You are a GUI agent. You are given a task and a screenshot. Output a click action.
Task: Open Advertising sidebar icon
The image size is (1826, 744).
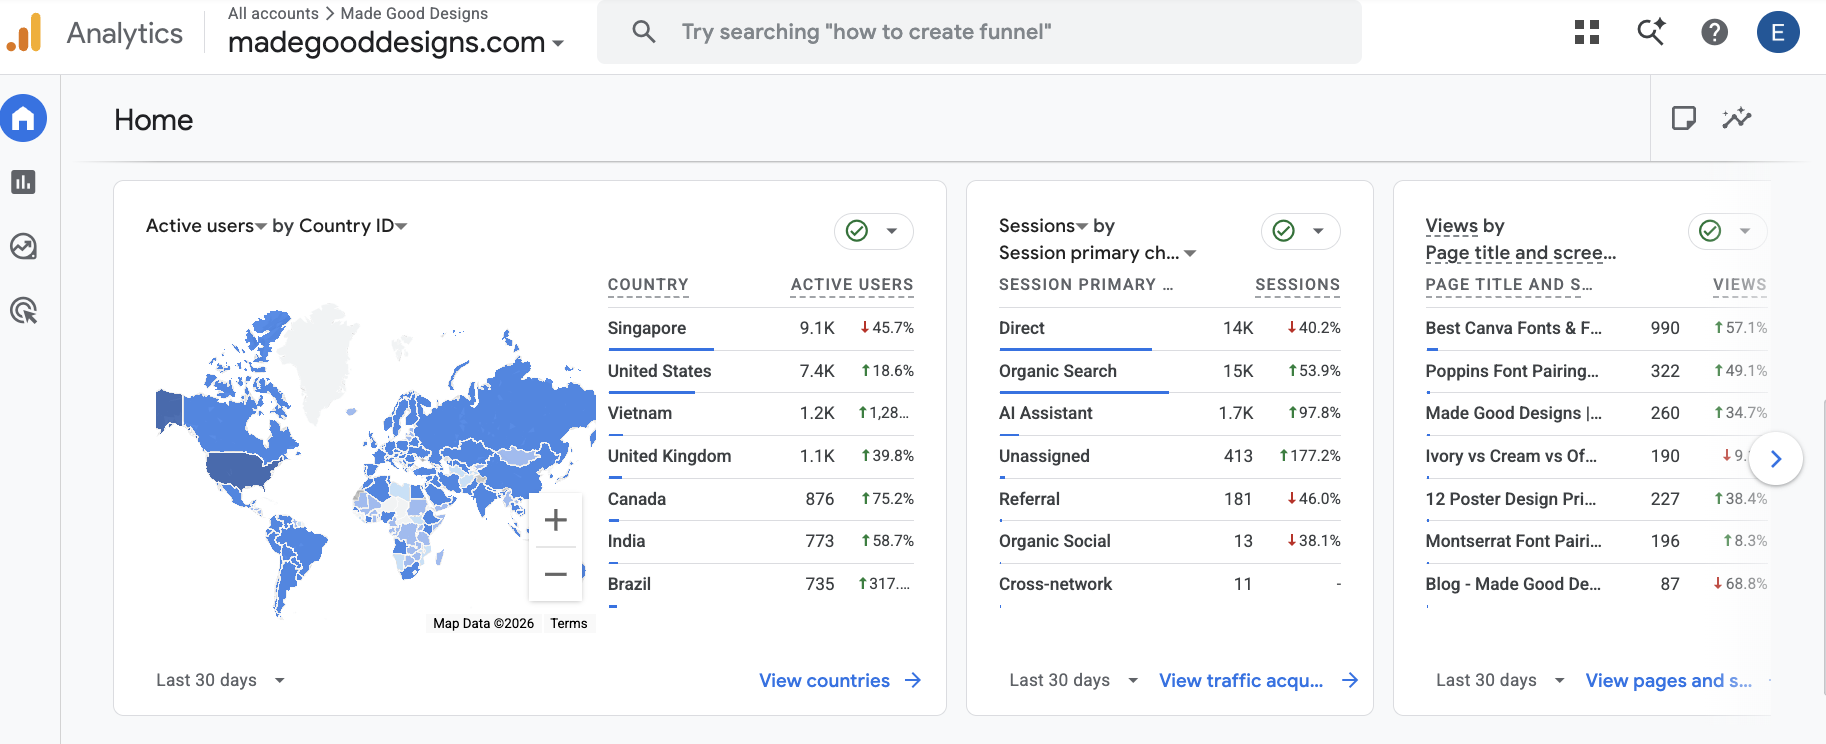tap(24, 311)
